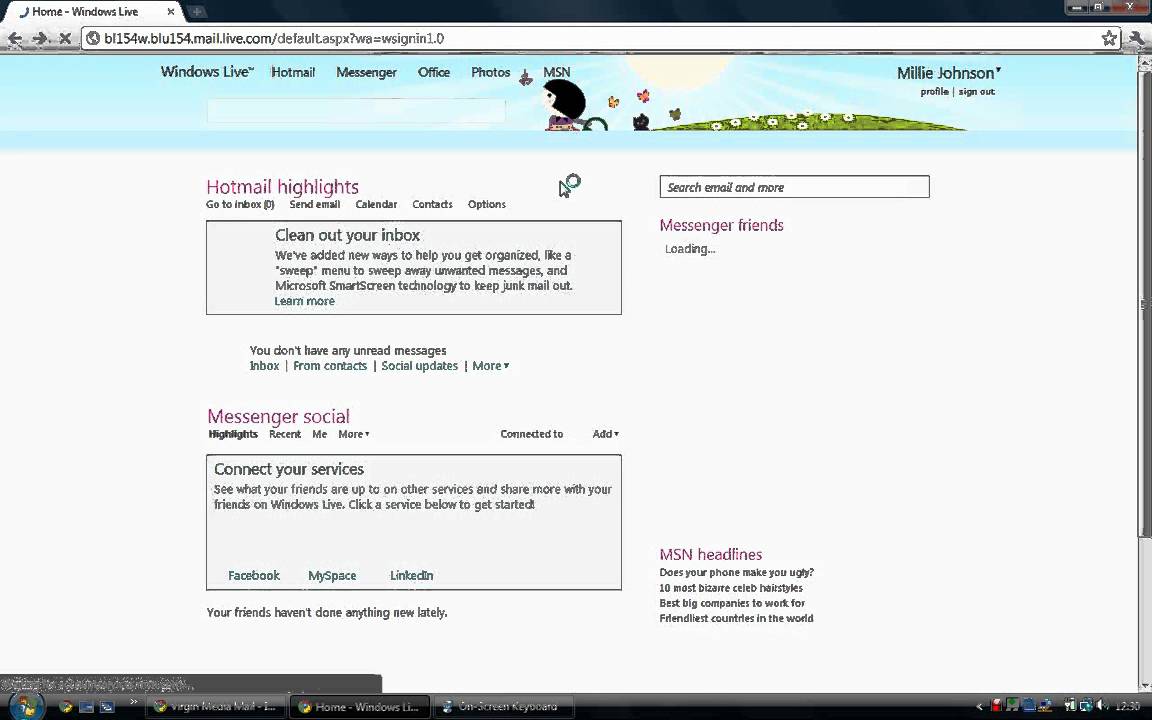The width and height of the screenshot is (1152, 720).
Task: Show hidden system tray icons
Action: 979,707
